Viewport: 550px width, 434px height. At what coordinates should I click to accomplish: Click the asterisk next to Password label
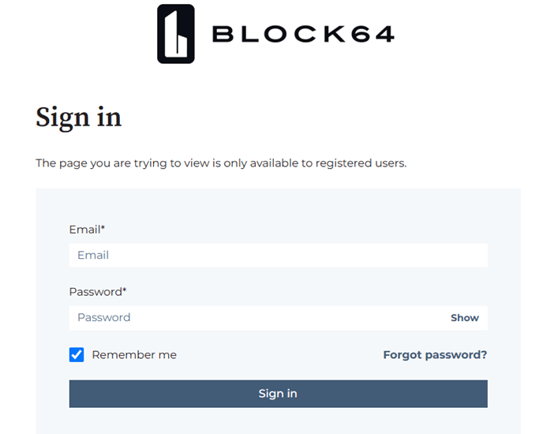point(125,289)
